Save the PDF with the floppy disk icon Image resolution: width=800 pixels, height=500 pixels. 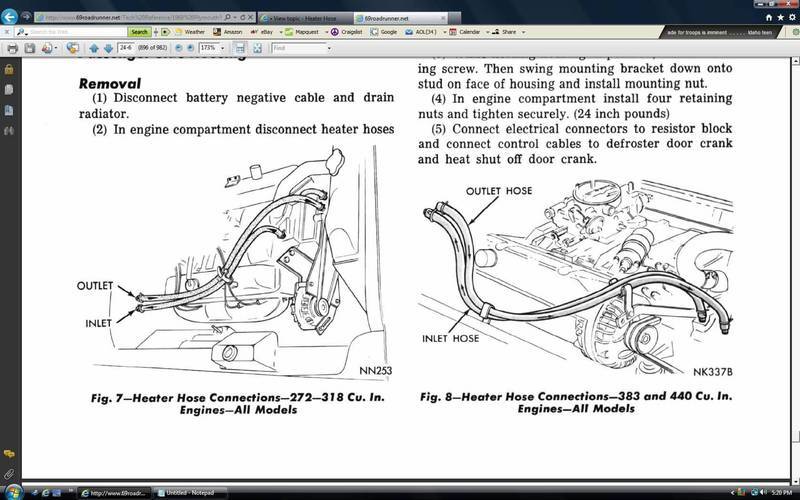[x=30, y=48]
